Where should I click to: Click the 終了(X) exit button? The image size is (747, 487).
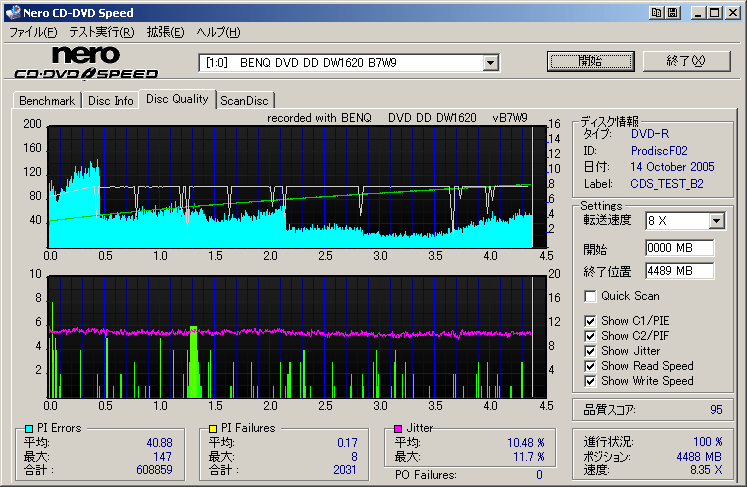[686, 61]
